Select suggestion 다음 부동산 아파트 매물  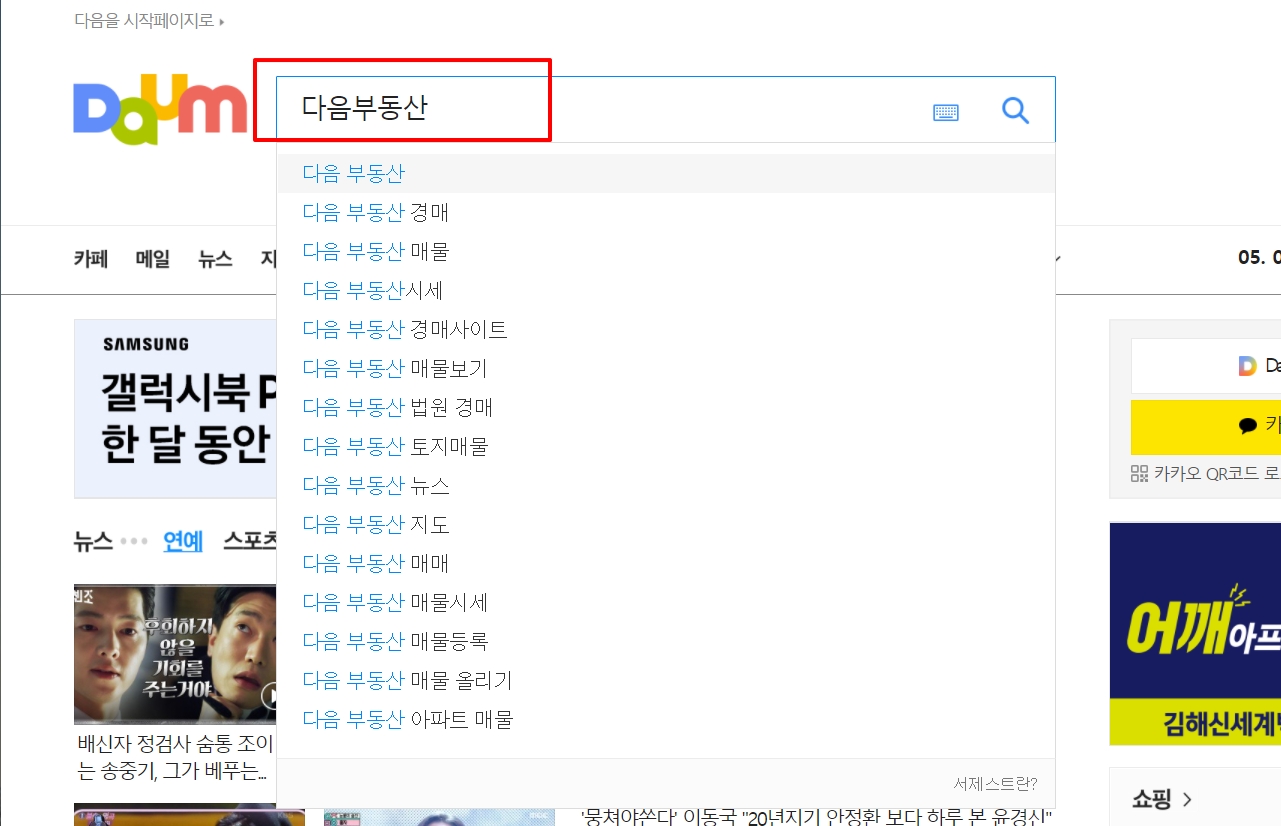666,719
